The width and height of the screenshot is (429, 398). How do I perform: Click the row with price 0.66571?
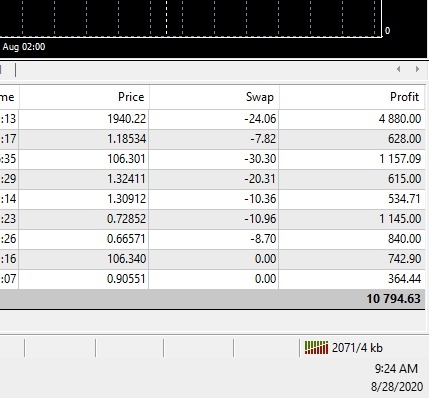point(213,239)
